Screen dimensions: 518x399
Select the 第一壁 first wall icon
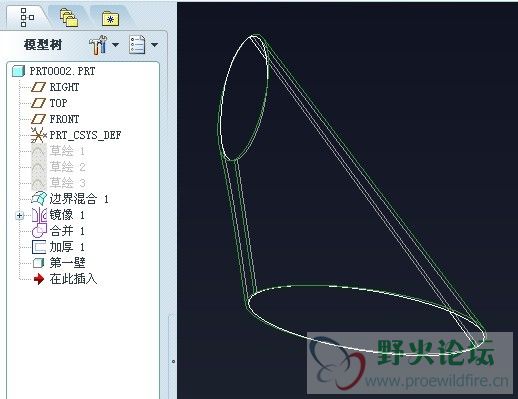point(39,263)
